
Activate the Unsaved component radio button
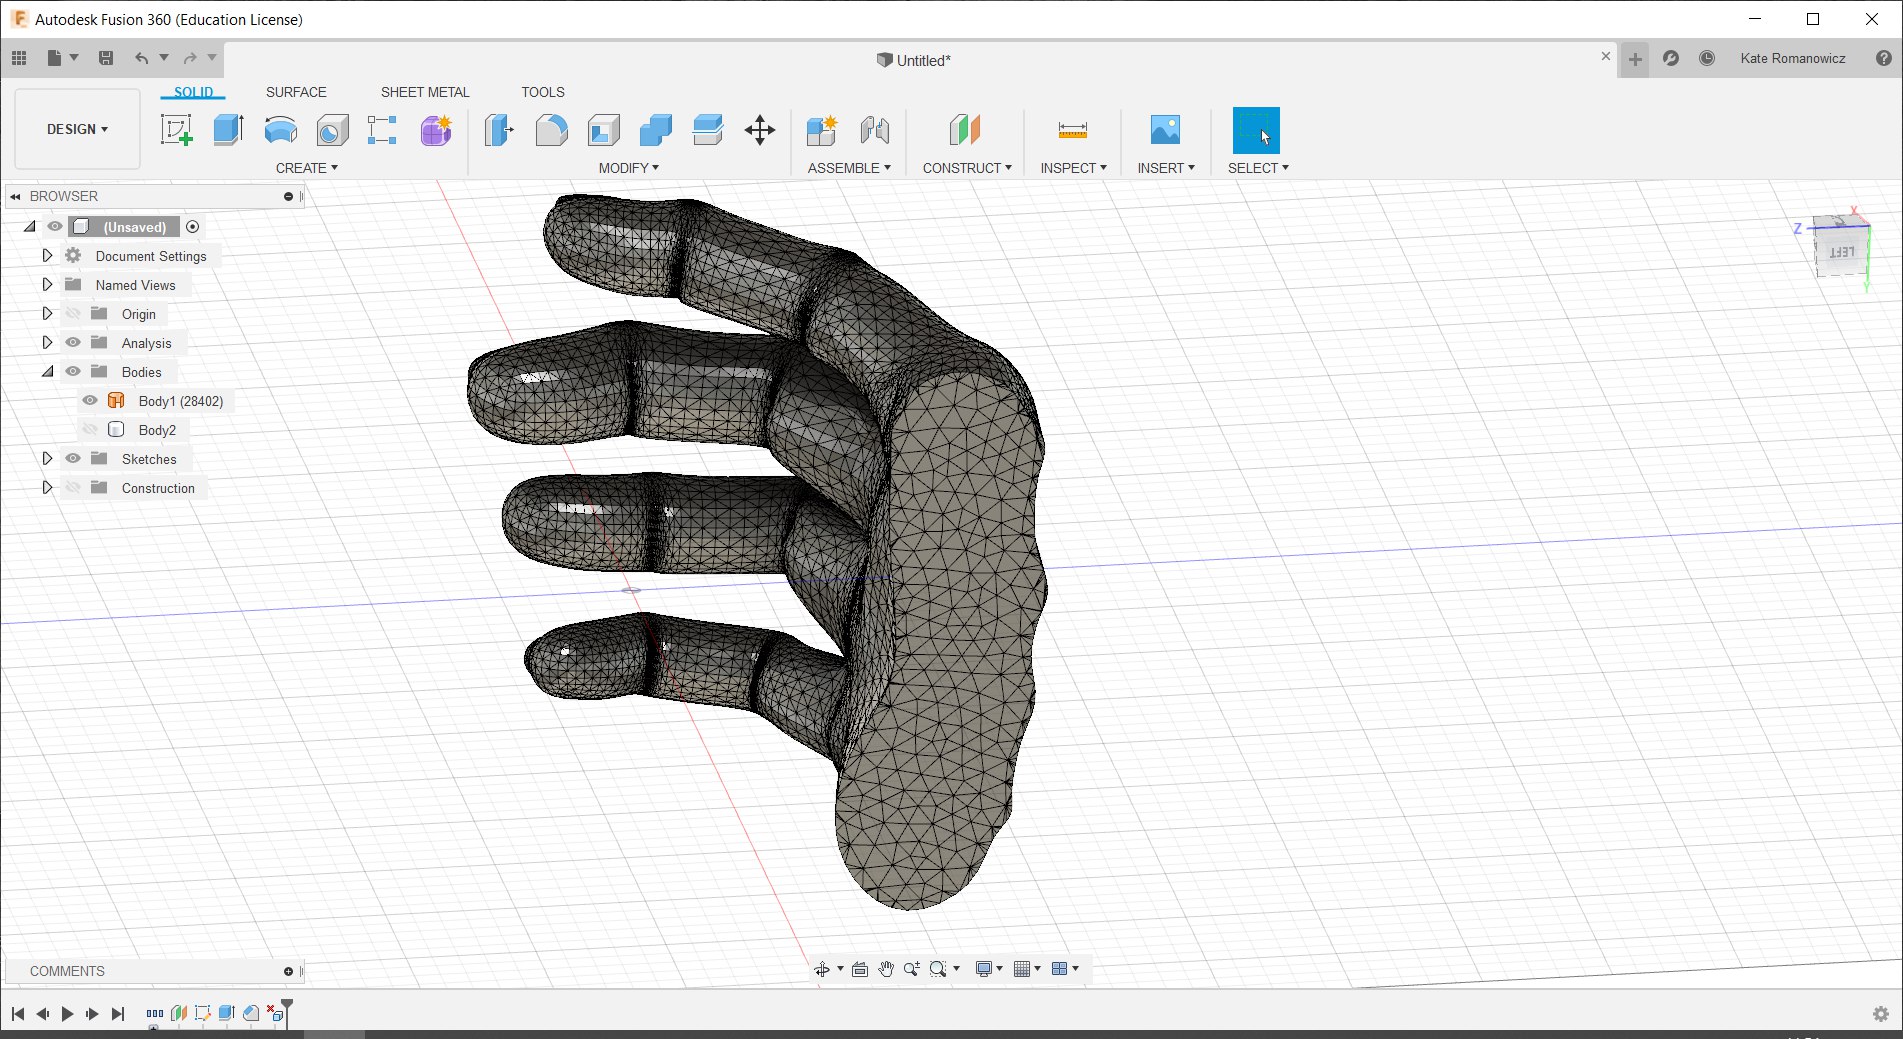[193, 227]
